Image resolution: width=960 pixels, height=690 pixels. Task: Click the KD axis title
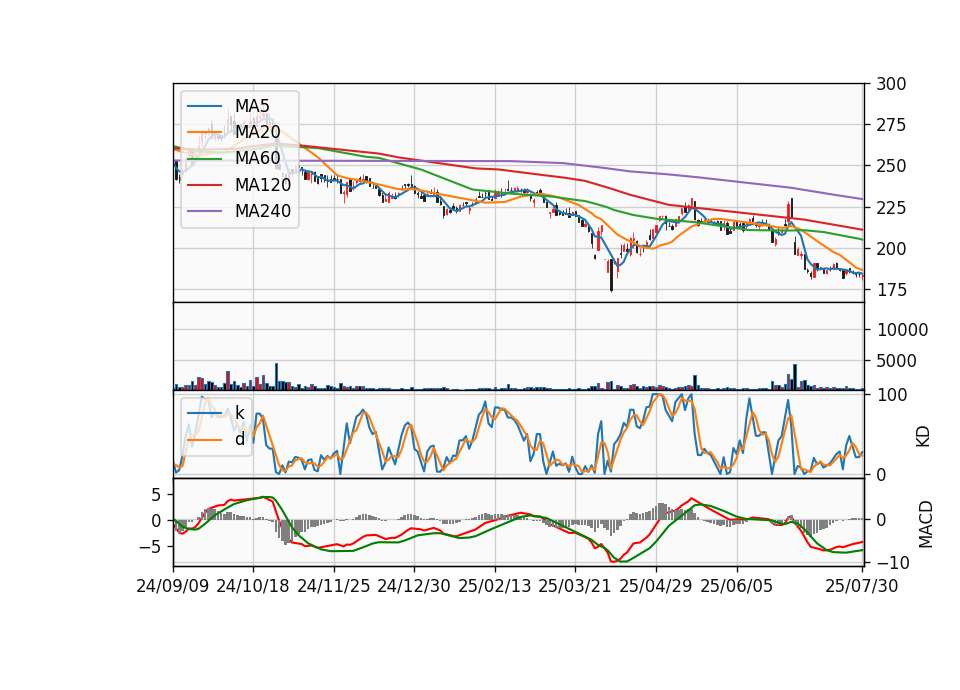point(923,437)
